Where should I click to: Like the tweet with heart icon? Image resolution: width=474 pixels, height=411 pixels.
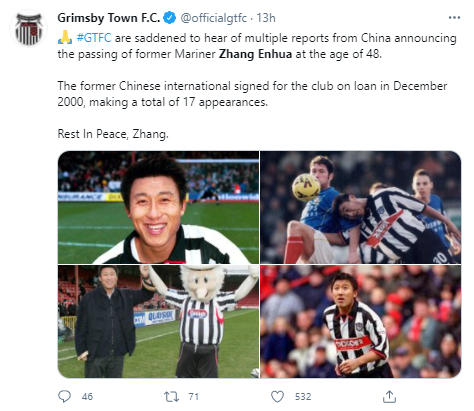(x=277, y=396)
